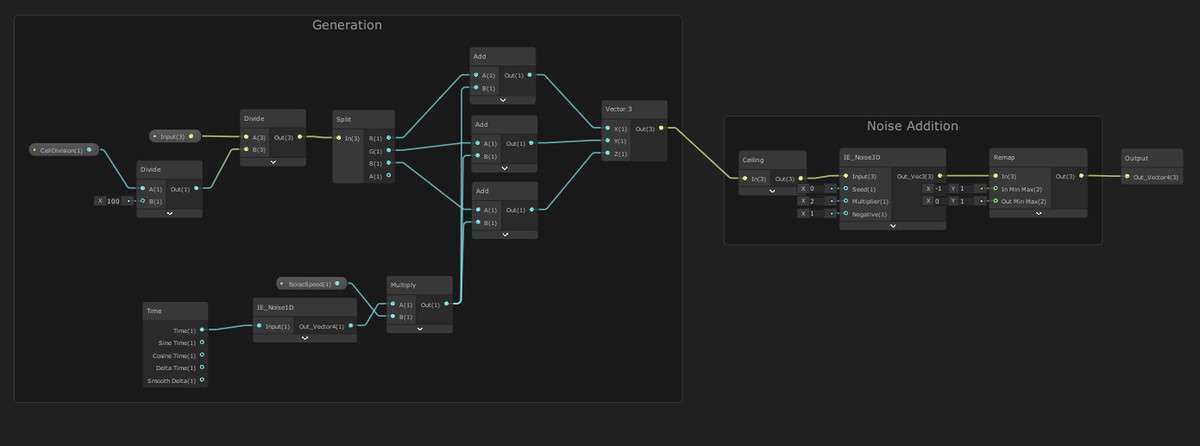The image size is (1200, 446).
Task: Click the IE_Noise3D Out_Vec3(3) output port
Action: 940,176
